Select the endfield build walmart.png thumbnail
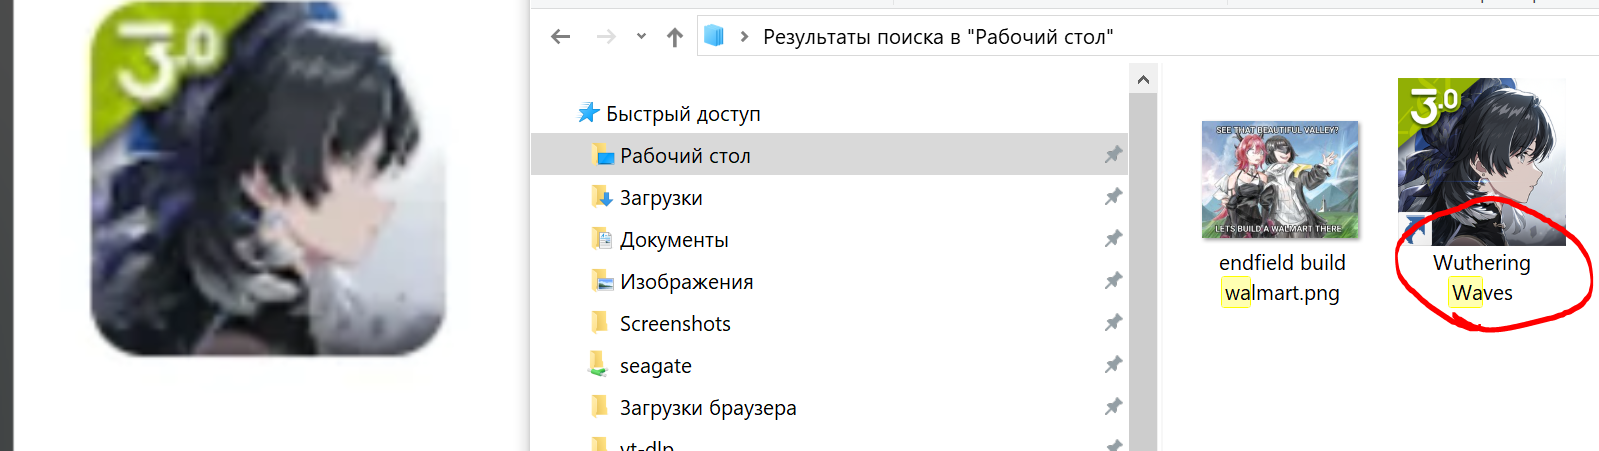This screenshot has width=1599, height=451. coord(1280,180)
